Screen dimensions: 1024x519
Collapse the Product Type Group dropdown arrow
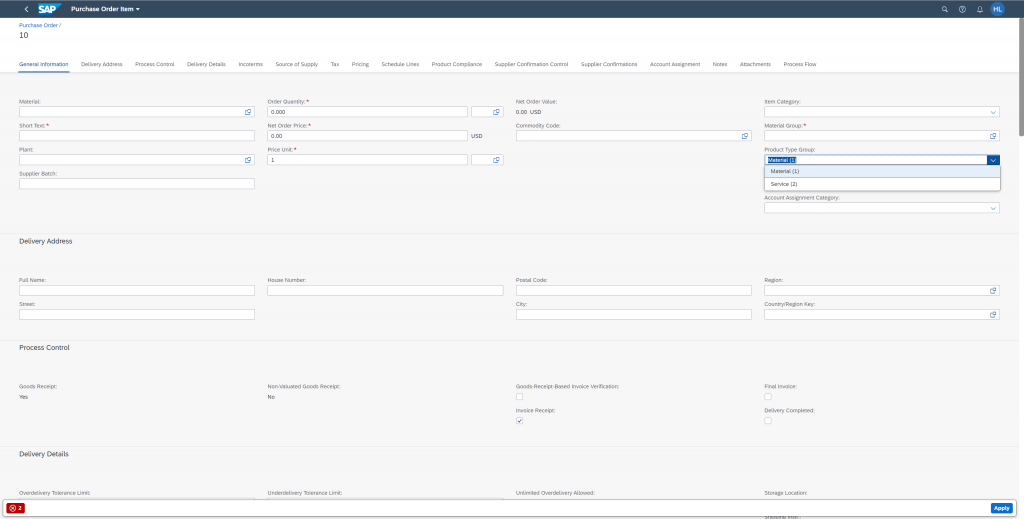click(x=993, y=160)
